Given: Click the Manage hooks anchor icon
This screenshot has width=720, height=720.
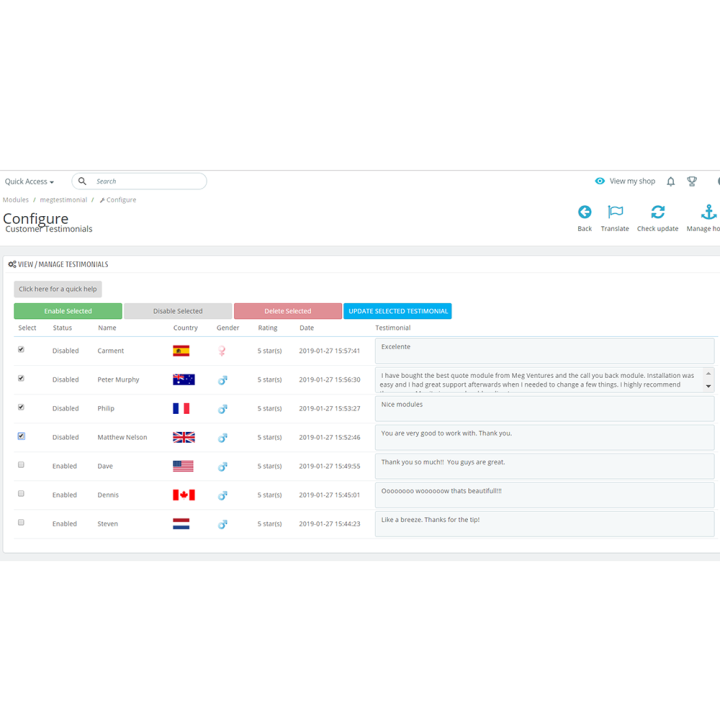Looking at the screenshot, I should pyautogui.click(x=709, y=212).
